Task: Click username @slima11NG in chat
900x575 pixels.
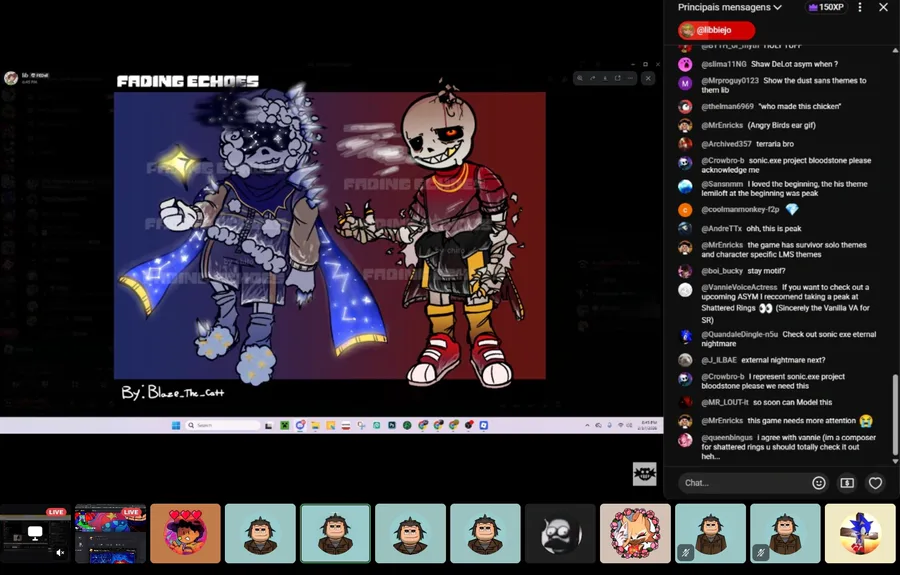Action: pos(723,64)
